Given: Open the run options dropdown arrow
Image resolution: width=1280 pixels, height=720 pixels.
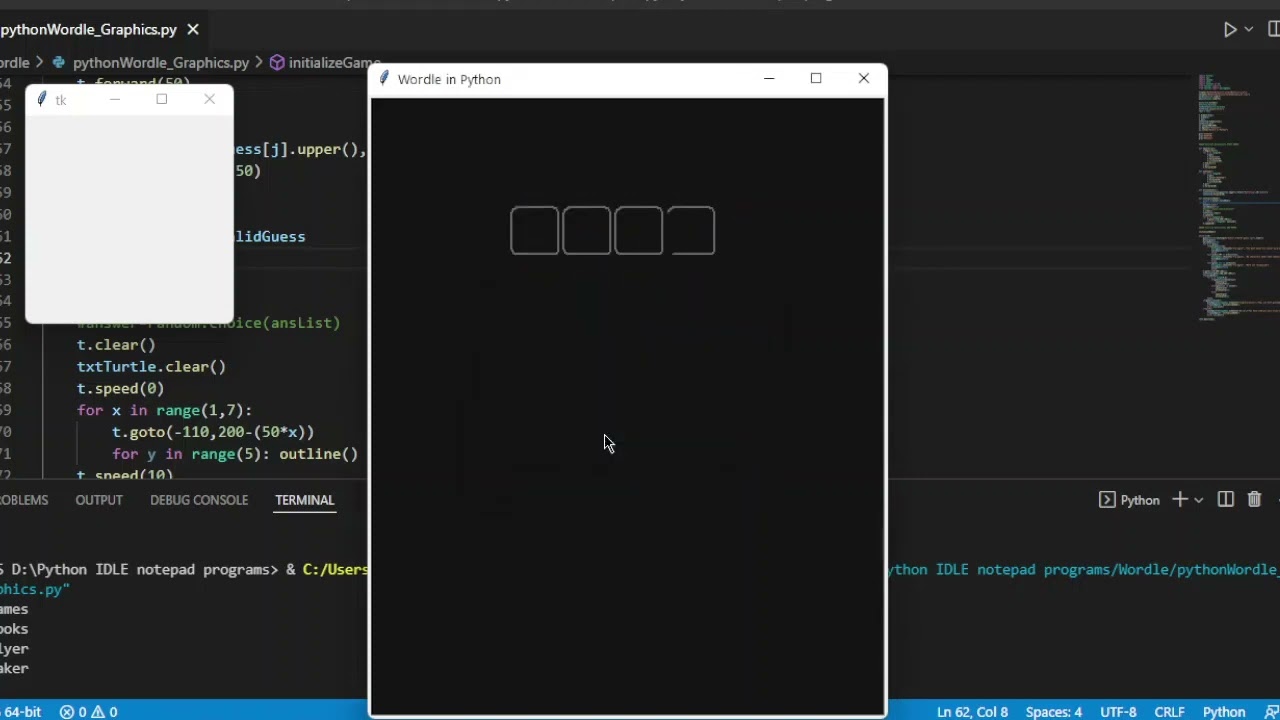Looking at the screenshot, I should [x=1248, y=30].
